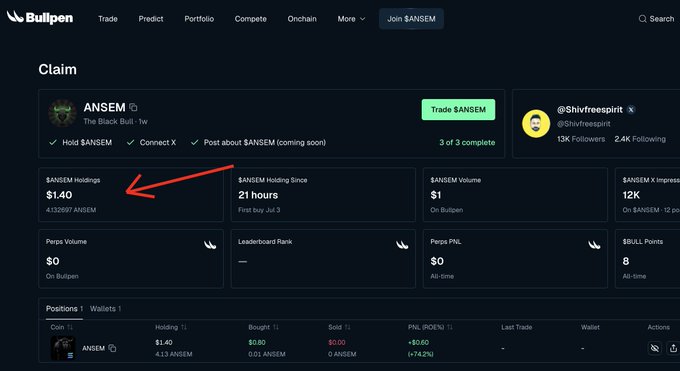
Task: Copy the ANSEM token address in header
Action: [133, 107]
